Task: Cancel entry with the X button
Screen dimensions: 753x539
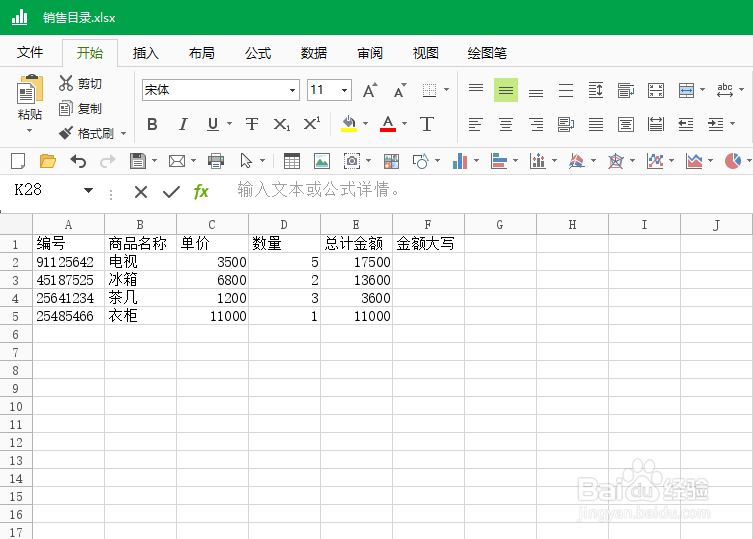Action: 141,192
